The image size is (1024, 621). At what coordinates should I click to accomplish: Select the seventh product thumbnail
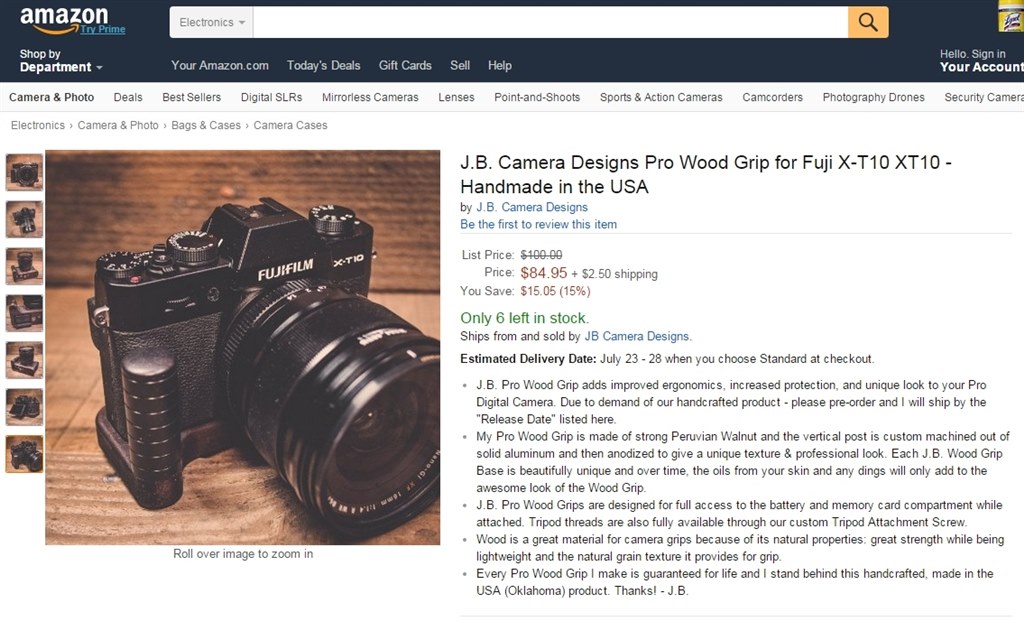25,454
